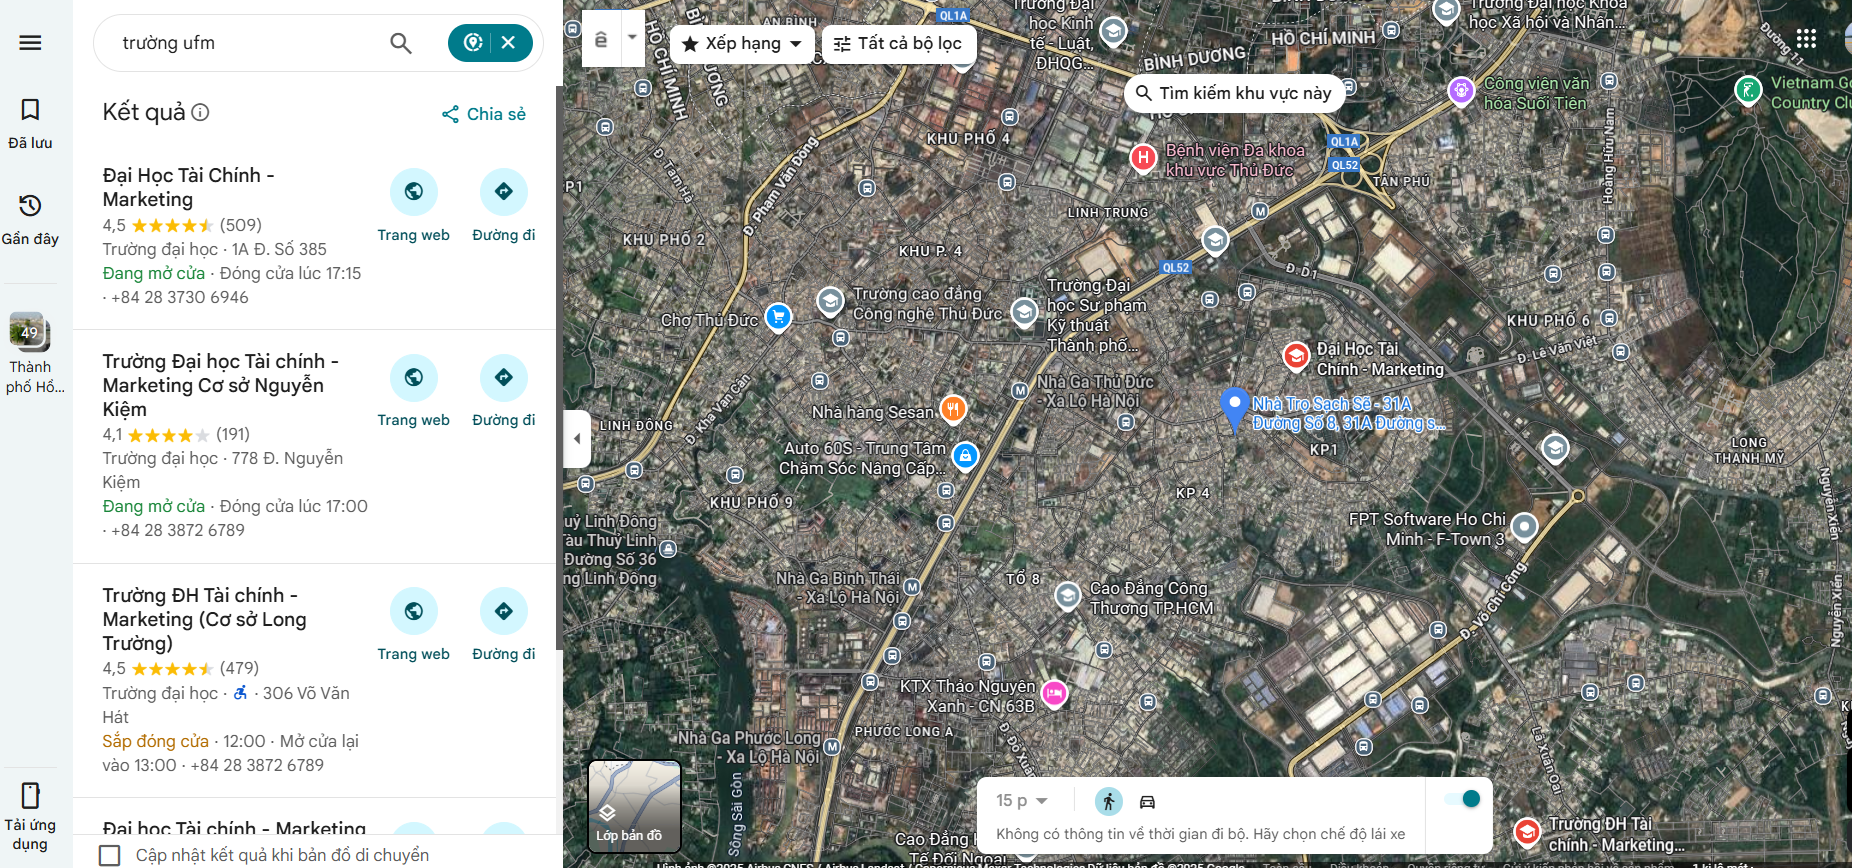
Task: Open the Cơ sở Nguyễn Kiệm result title
Action: [x=220, y=385]
